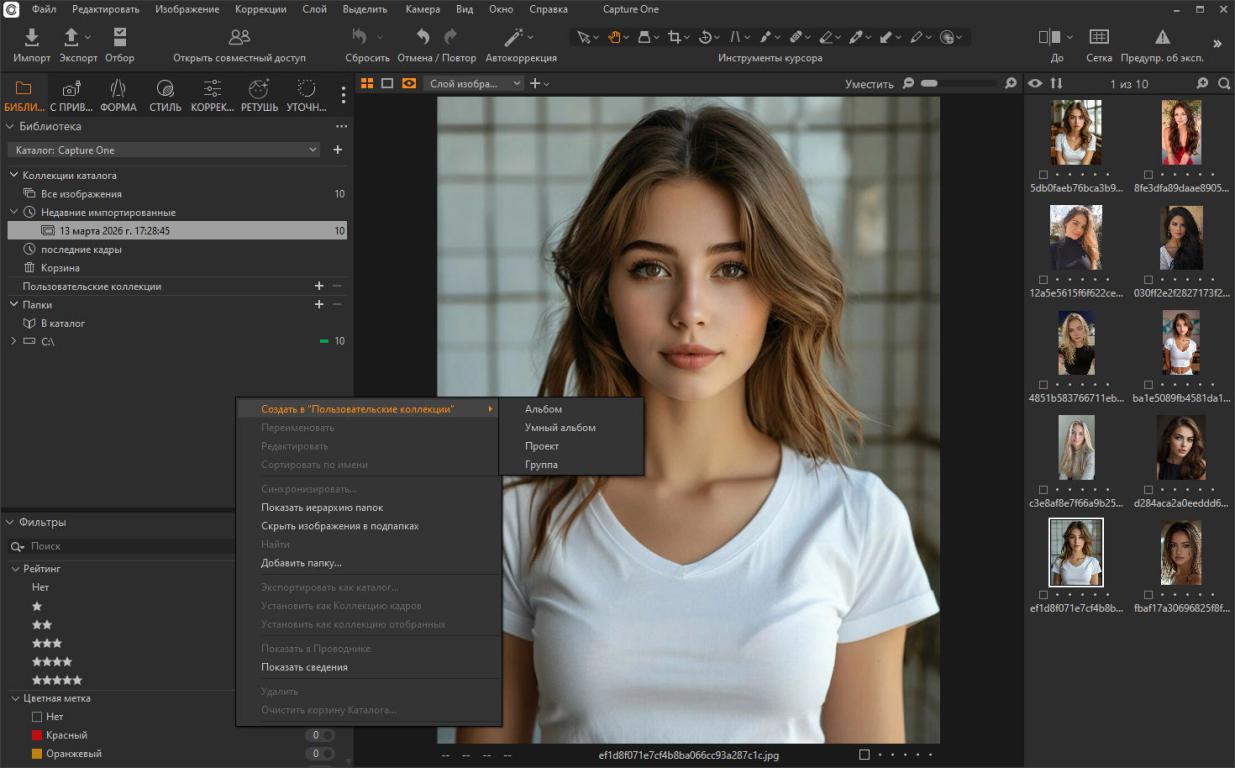Image resolution: width=1235 pixels, height=768 pixels.
Task: Activate the orange Pan hand tool
Action: pyautogui.click(x=614, y=37)
